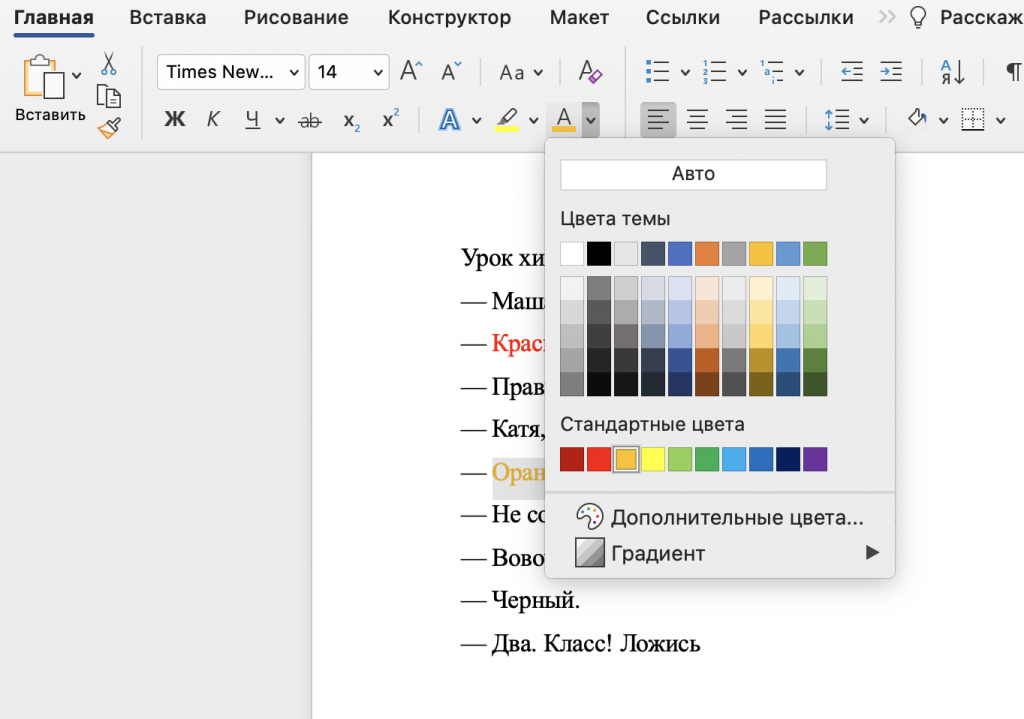Image resolution: width=1024 pixels, height=719 pixels.
Task: Sort text with the А-Я sort icon
Action: tap(952, 71)
